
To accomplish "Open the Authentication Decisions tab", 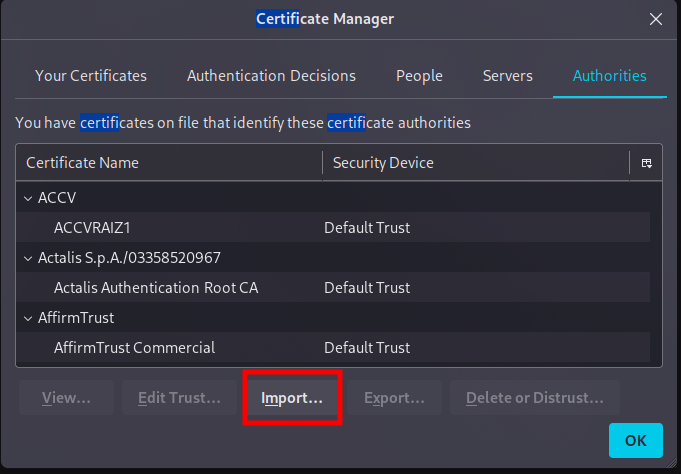I will 271,76.
